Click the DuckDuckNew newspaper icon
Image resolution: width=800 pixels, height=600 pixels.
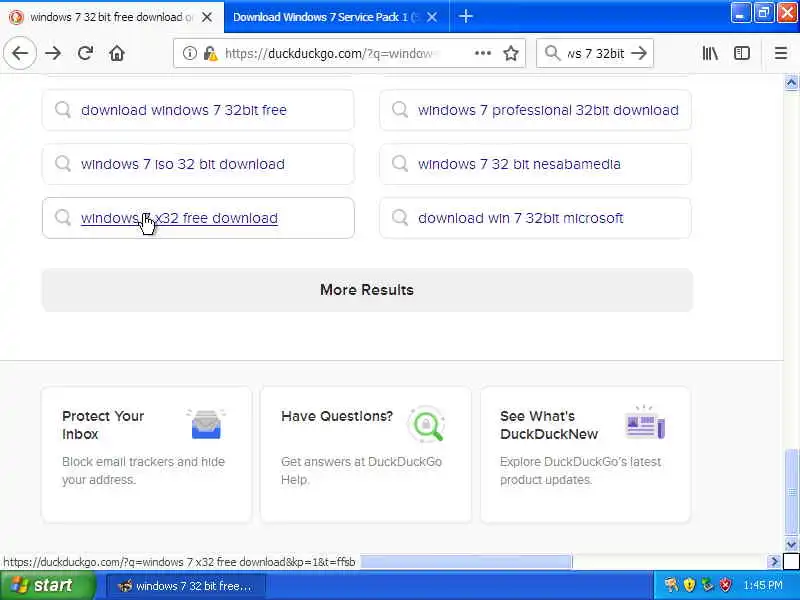(644, 423)
